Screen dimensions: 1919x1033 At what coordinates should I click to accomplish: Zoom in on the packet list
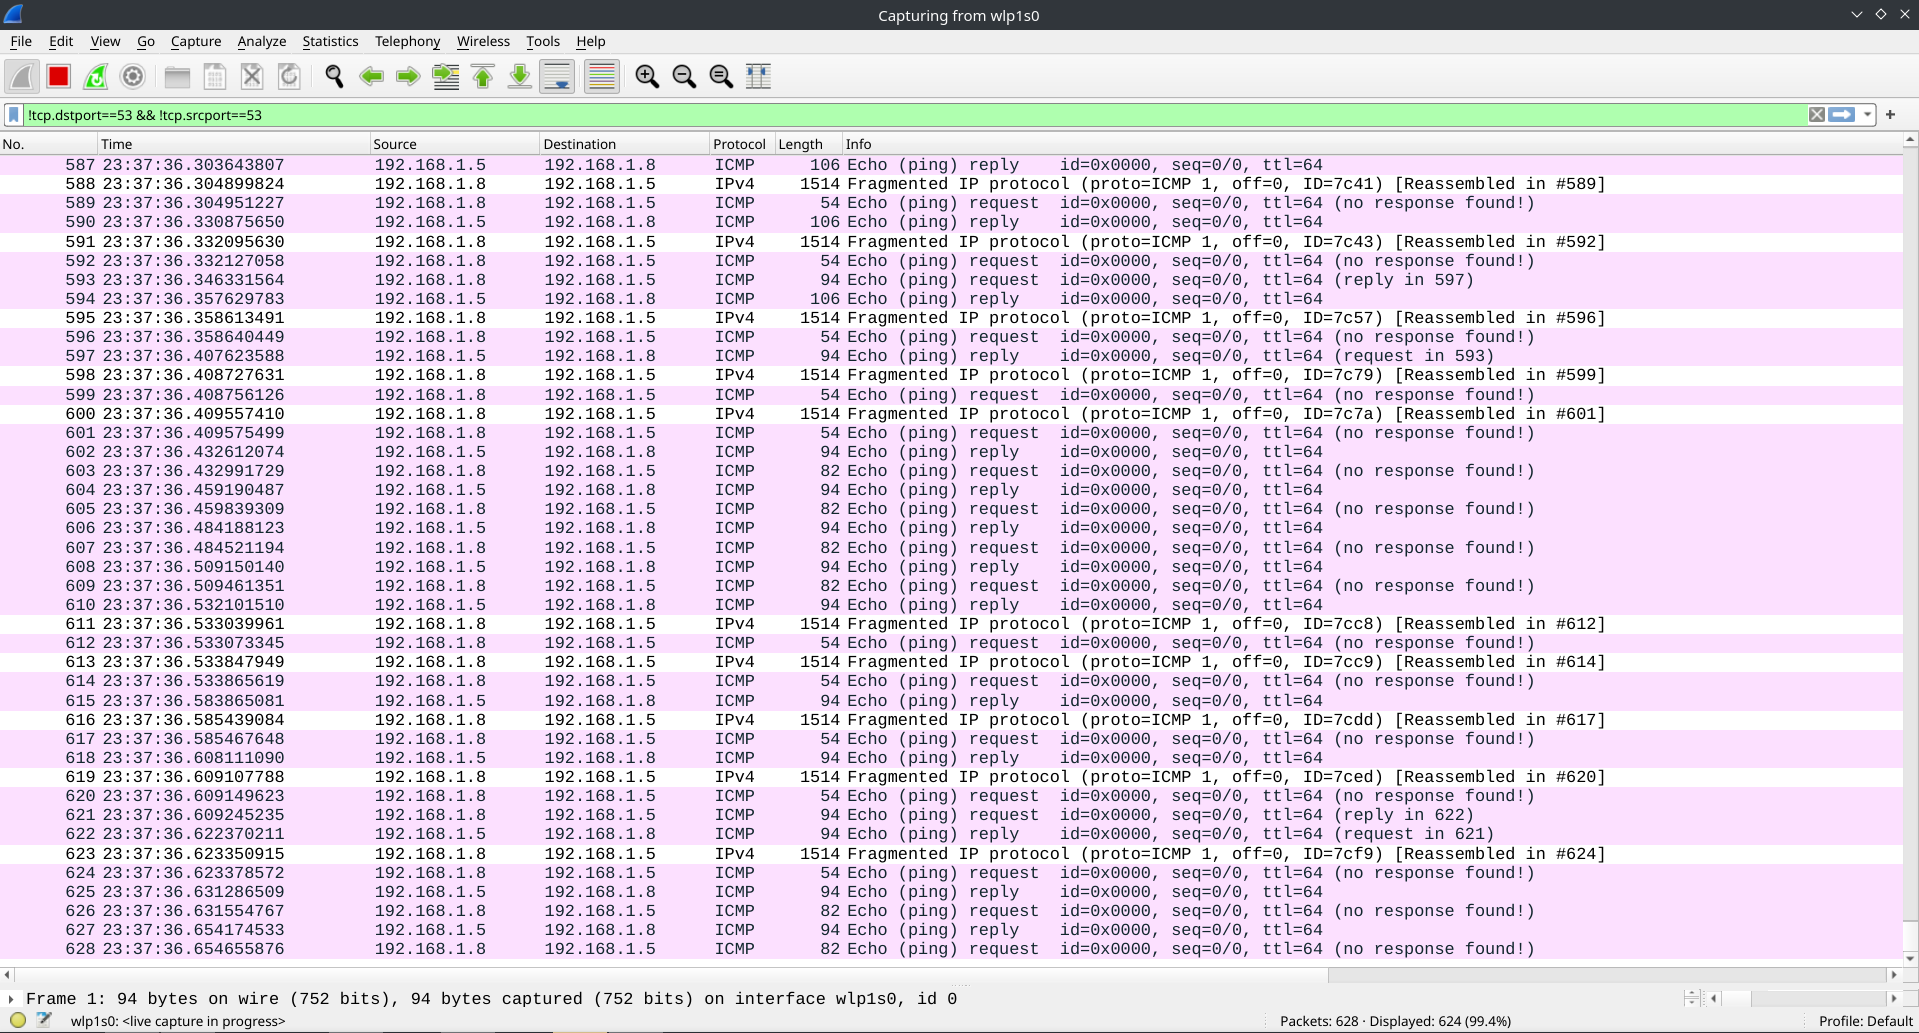pos(646,76)
